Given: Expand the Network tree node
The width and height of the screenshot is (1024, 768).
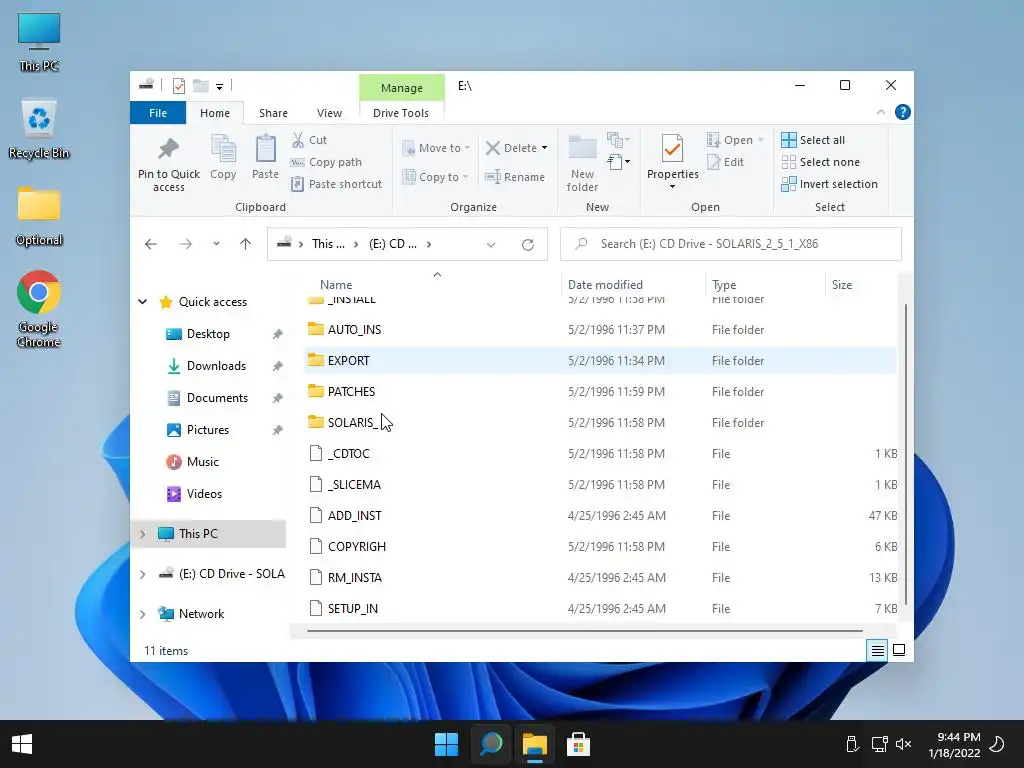Looking at the screenshot, I should [x=142, y=614].
